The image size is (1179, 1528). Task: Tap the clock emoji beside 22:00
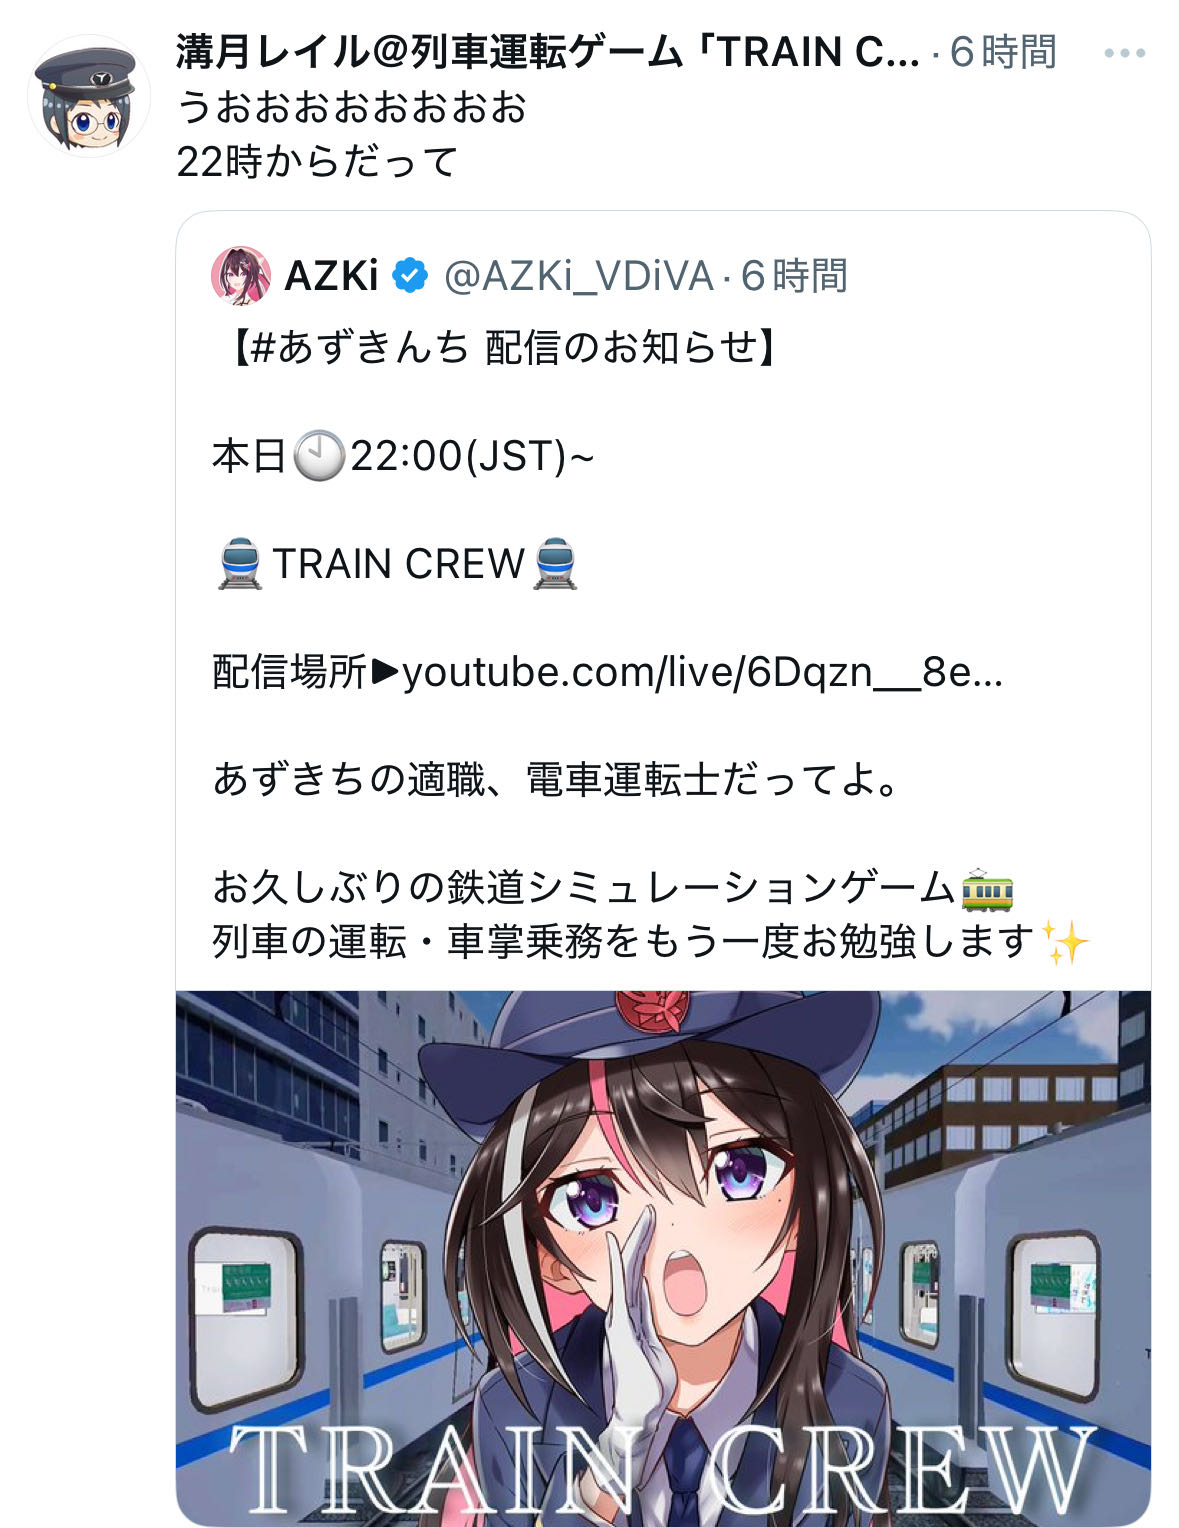coord(319,456)
